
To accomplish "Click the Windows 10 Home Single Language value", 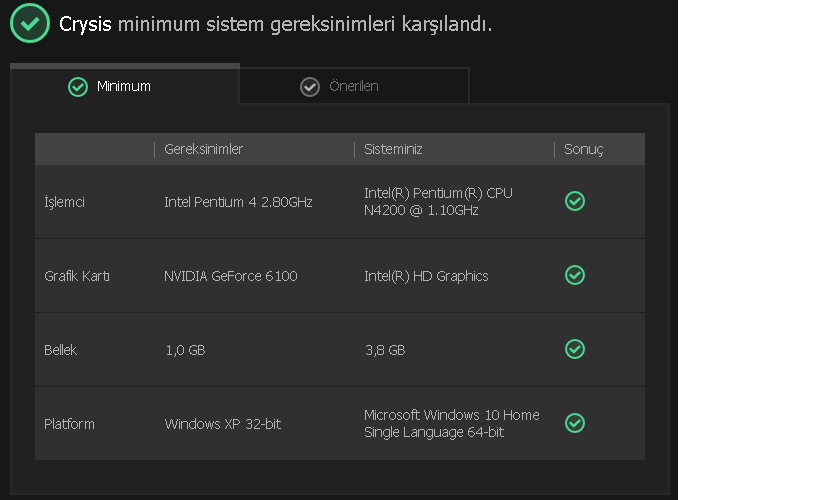I will click(x=452, y=424).
